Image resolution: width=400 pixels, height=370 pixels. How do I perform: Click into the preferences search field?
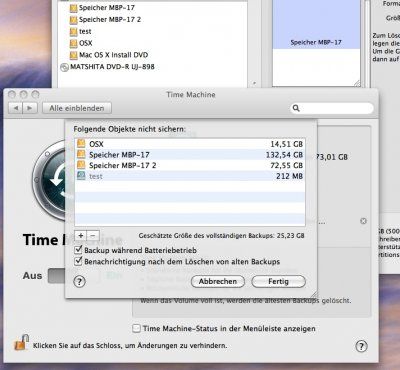332,108
